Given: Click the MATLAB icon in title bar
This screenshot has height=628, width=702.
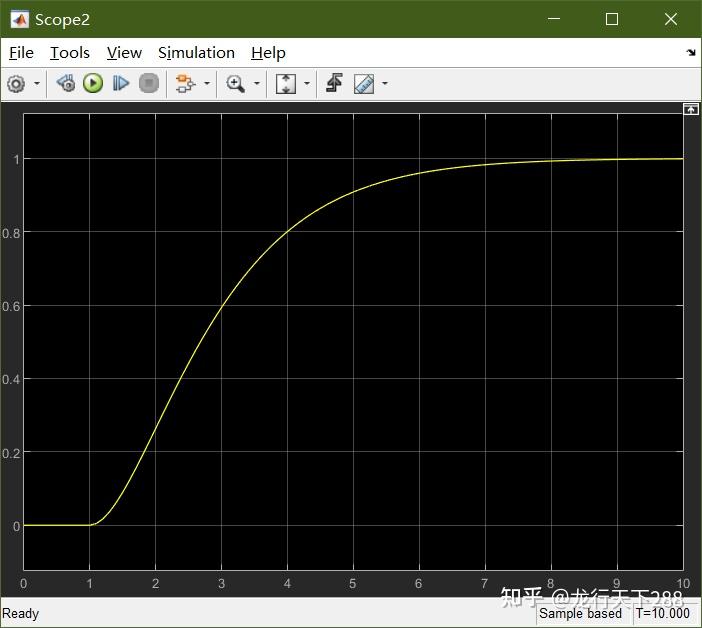Looking at the screenshot, I should coord(19,19).
